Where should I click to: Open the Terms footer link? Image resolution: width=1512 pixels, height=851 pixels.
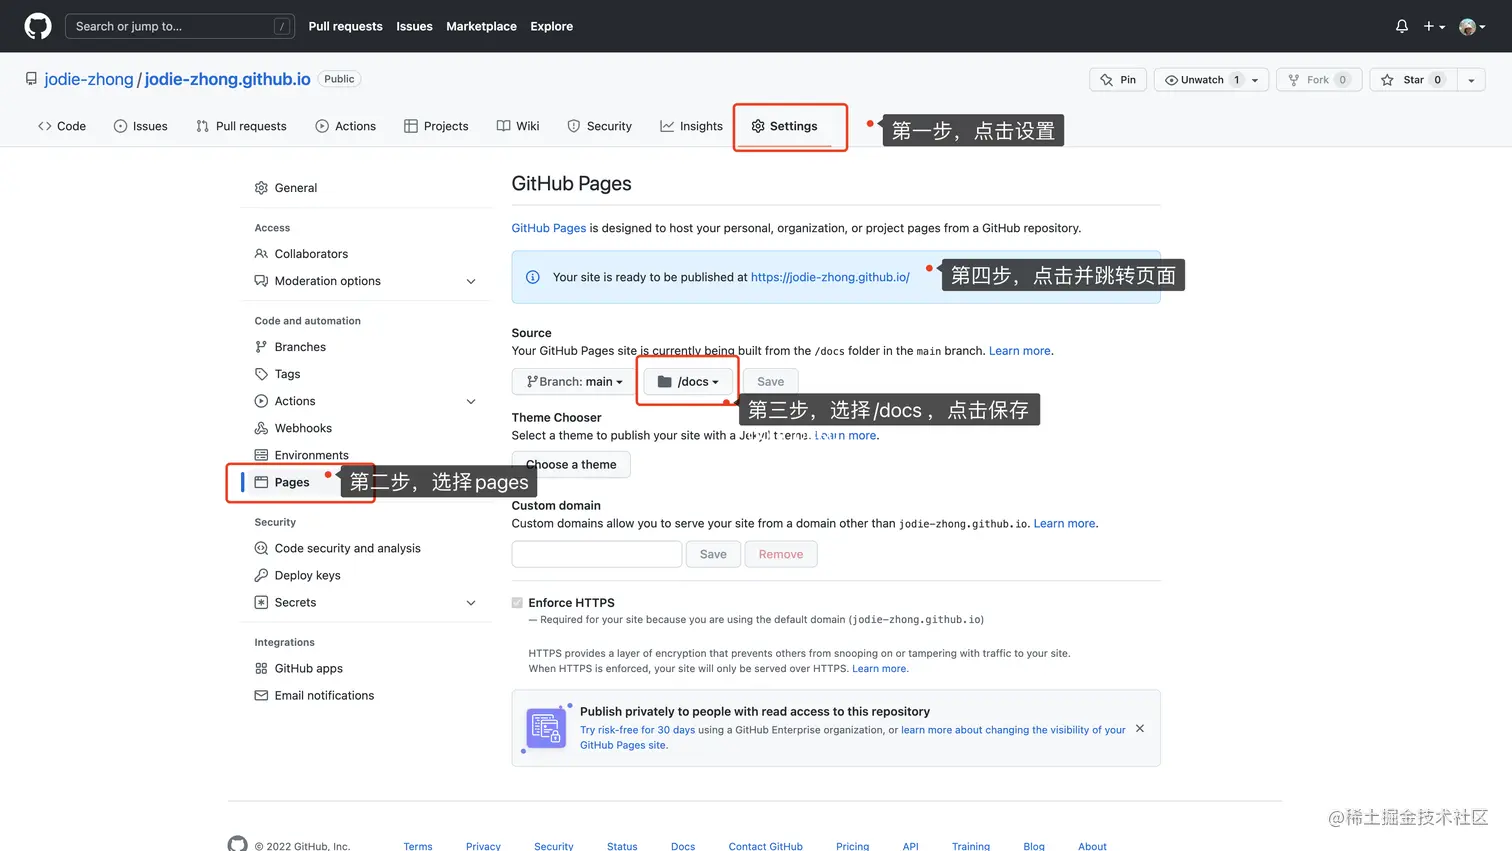point(418,846)
